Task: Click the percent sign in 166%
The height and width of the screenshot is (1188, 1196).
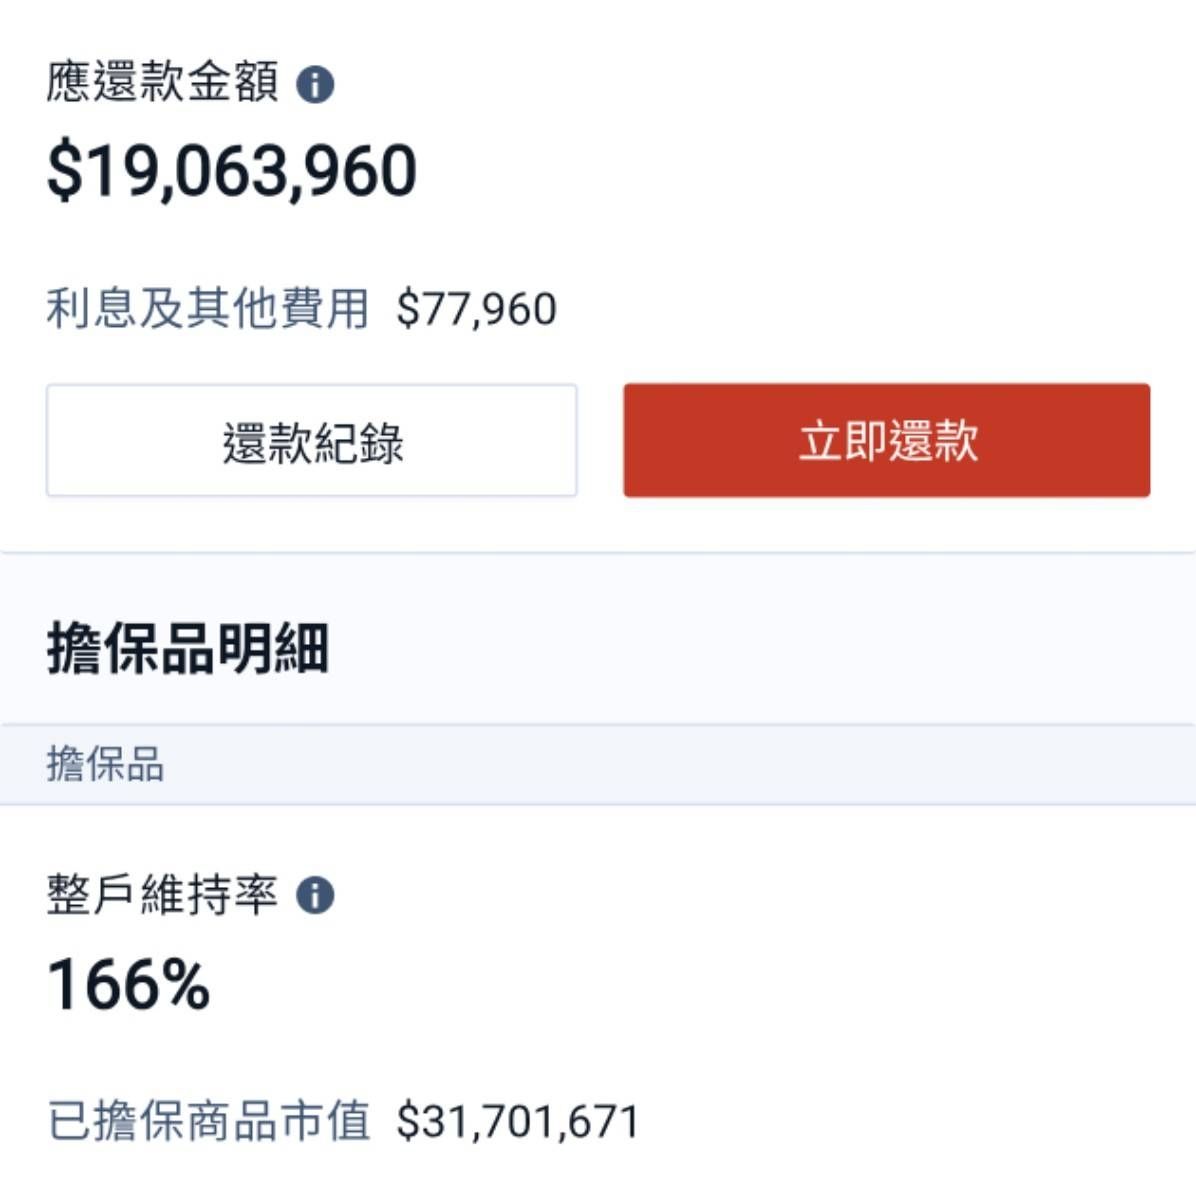Action: (x=183, y=985)
